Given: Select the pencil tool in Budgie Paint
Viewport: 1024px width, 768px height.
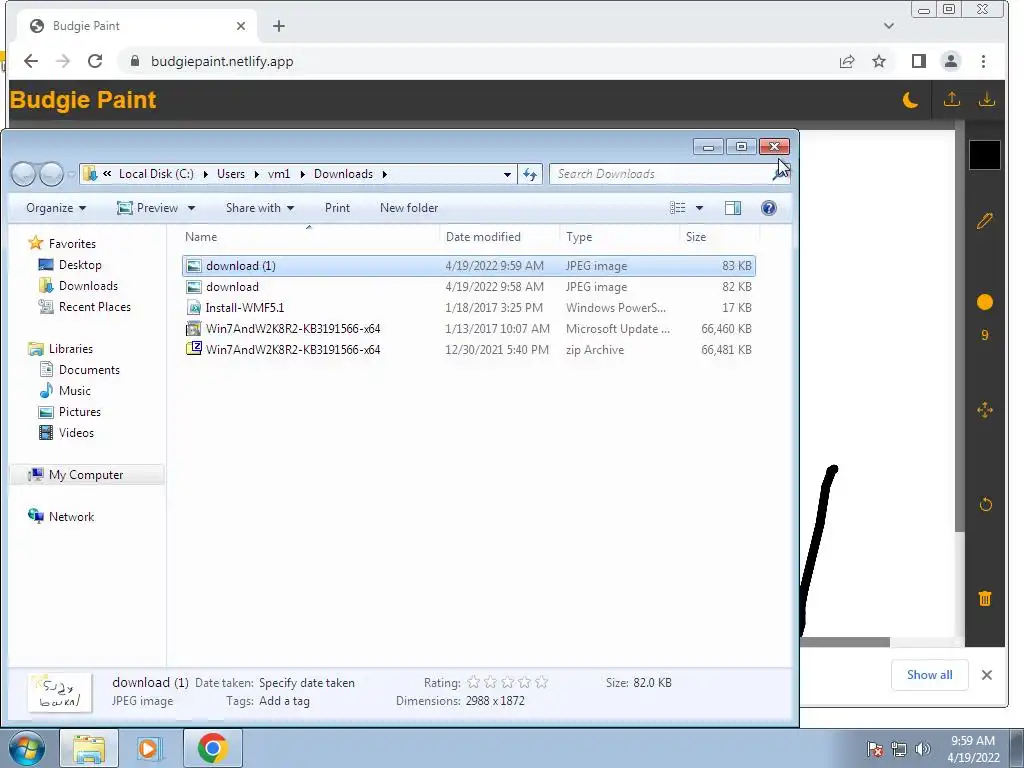Looking at the screenshot, I should (985, 221).
